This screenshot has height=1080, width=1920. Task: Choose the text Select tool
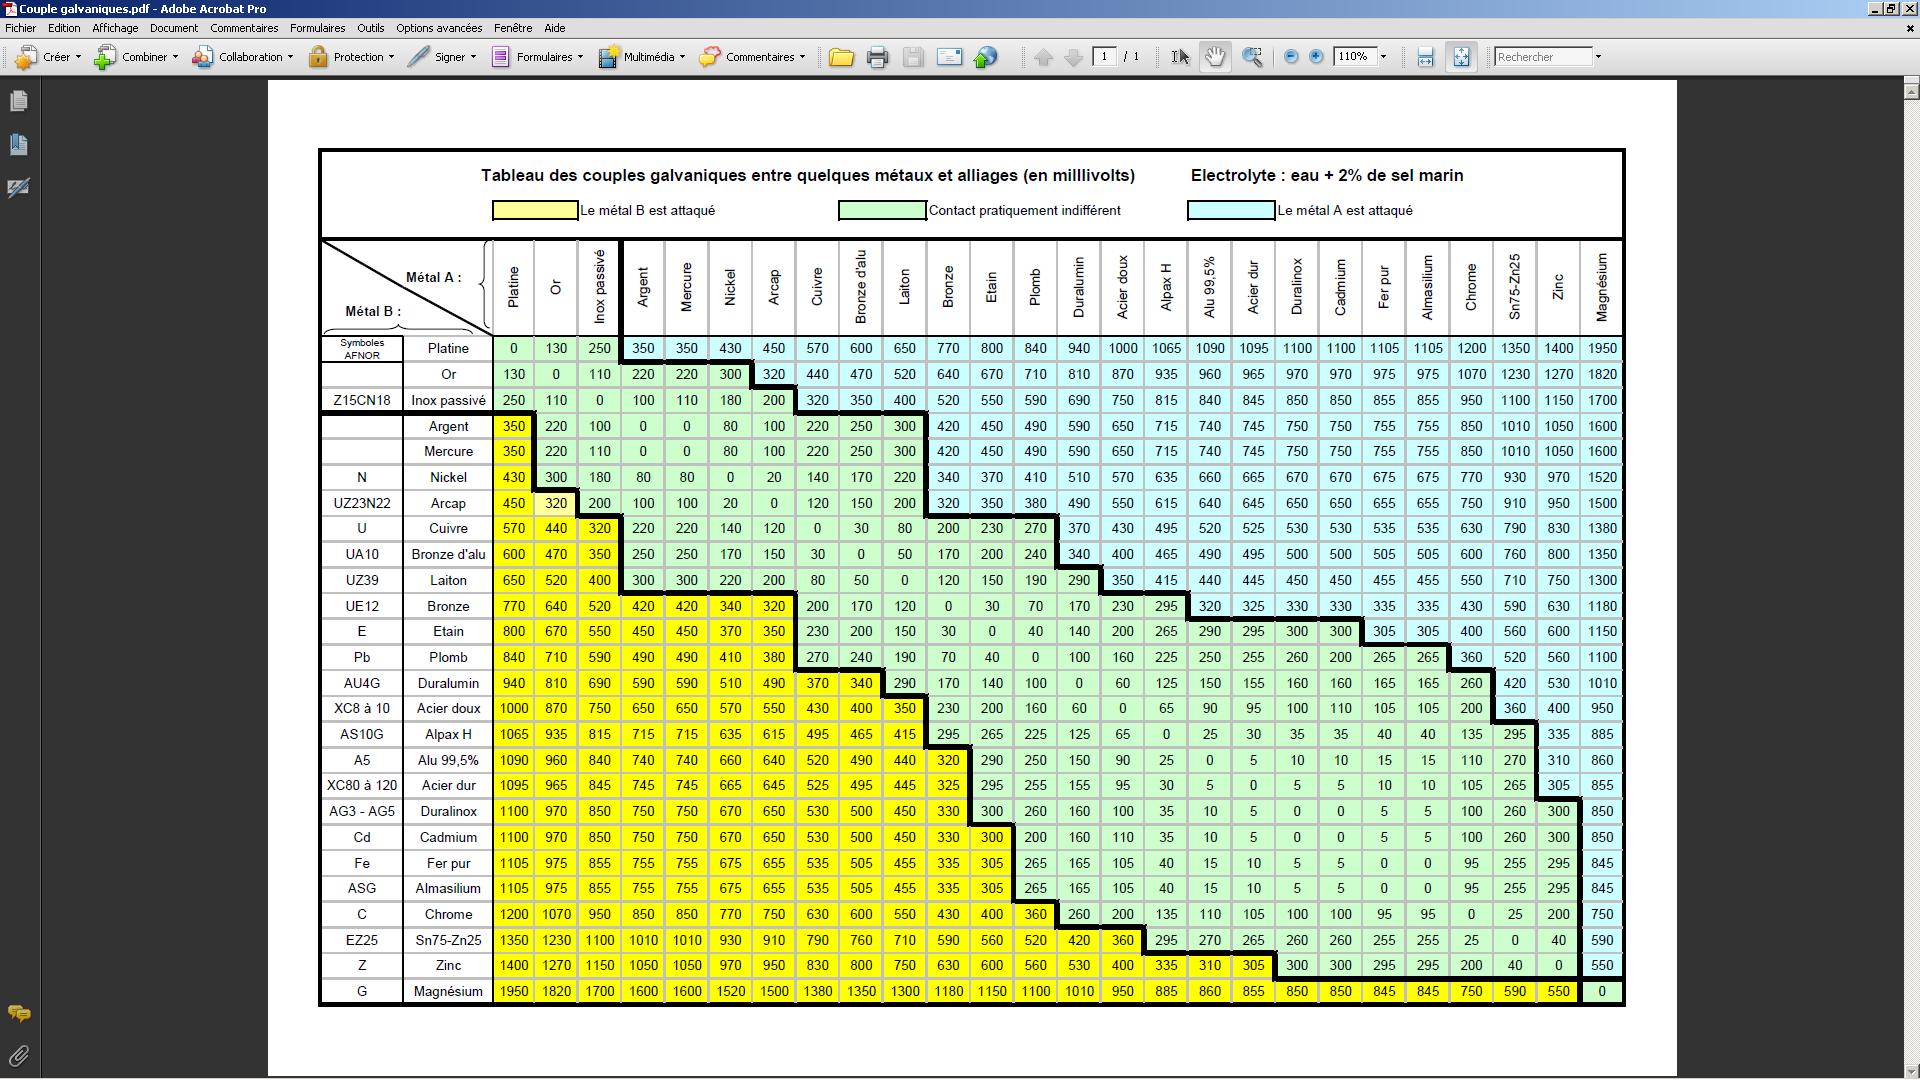click(1180, 57)
